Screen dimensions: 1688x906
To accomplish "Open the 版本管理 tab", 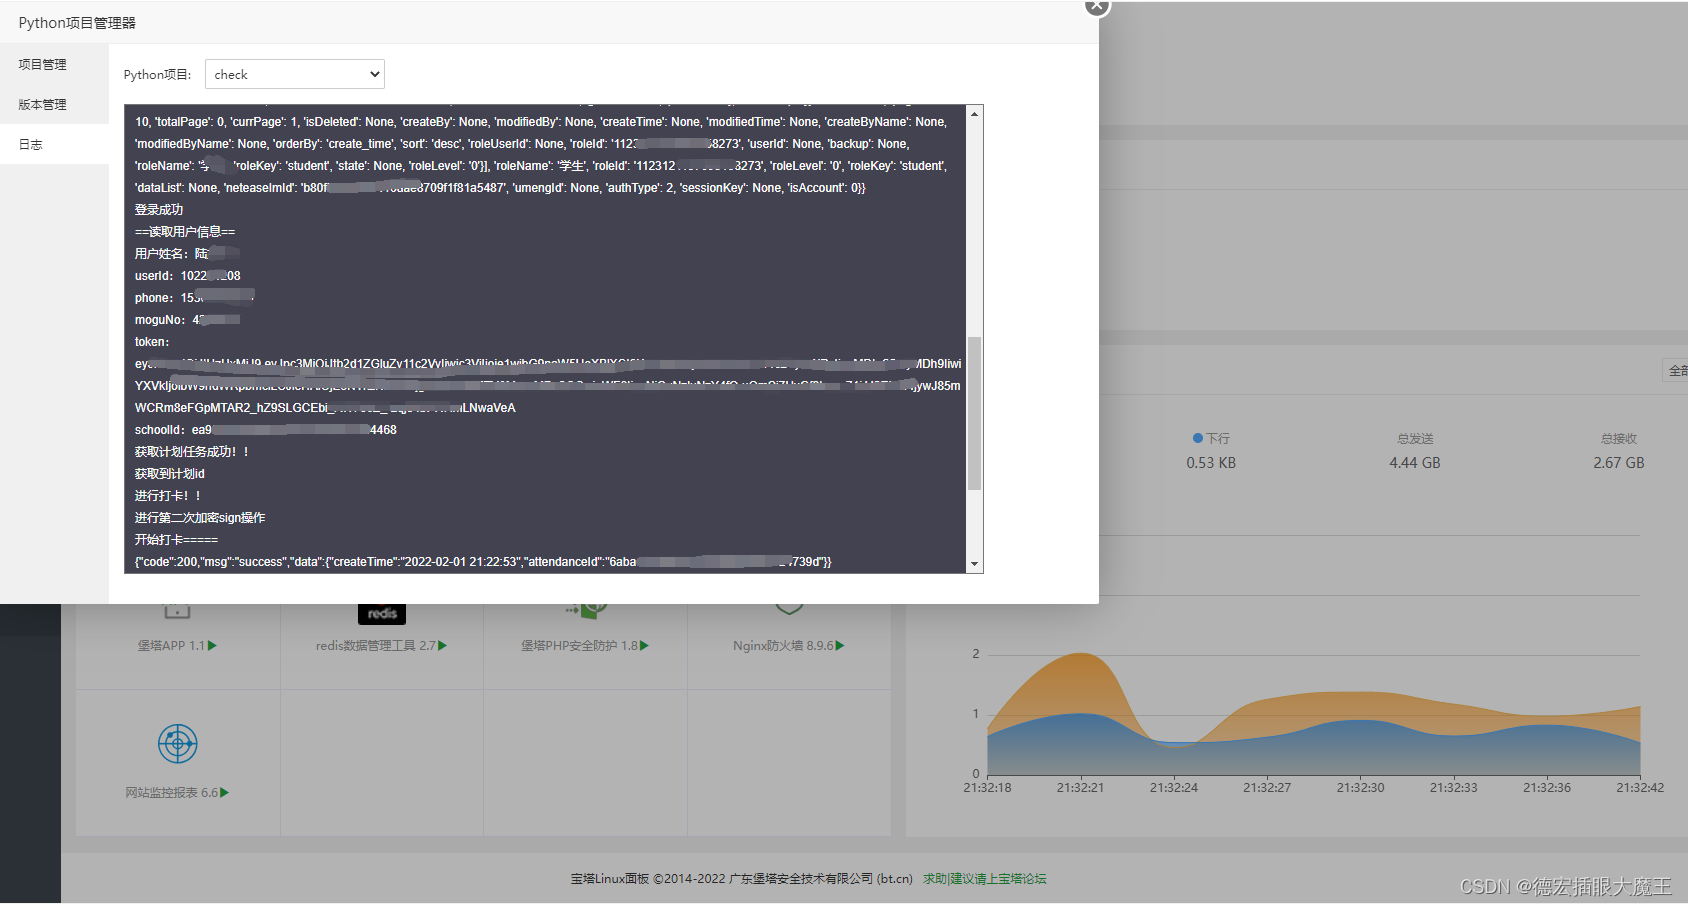I will [x=54, y=104].
